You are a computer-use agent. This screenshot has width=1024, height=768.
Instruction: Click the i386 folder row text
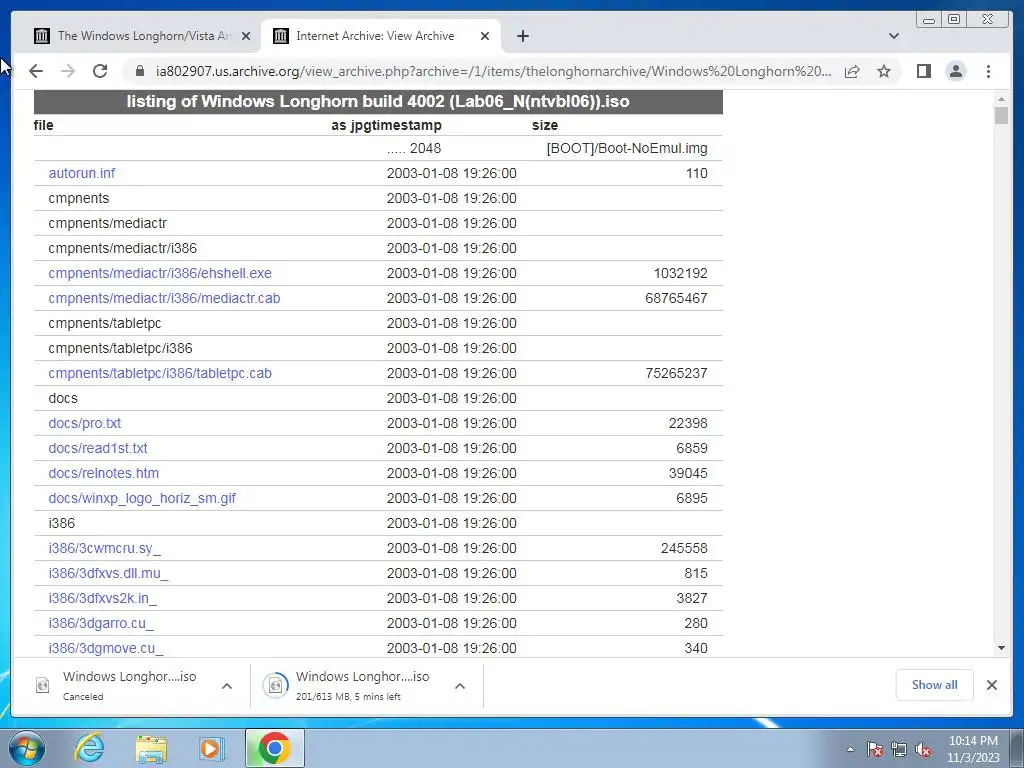61,523
